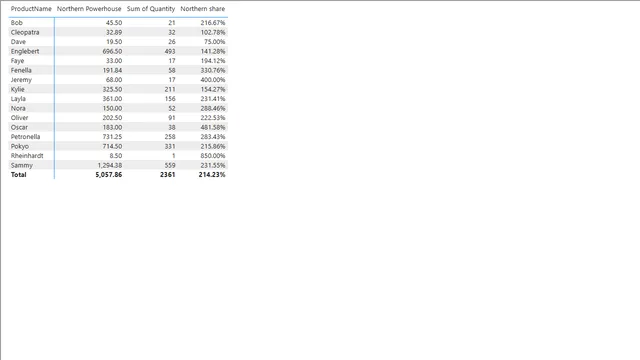
Task: Select the Sammy product name cell
Action: [22, 165]
